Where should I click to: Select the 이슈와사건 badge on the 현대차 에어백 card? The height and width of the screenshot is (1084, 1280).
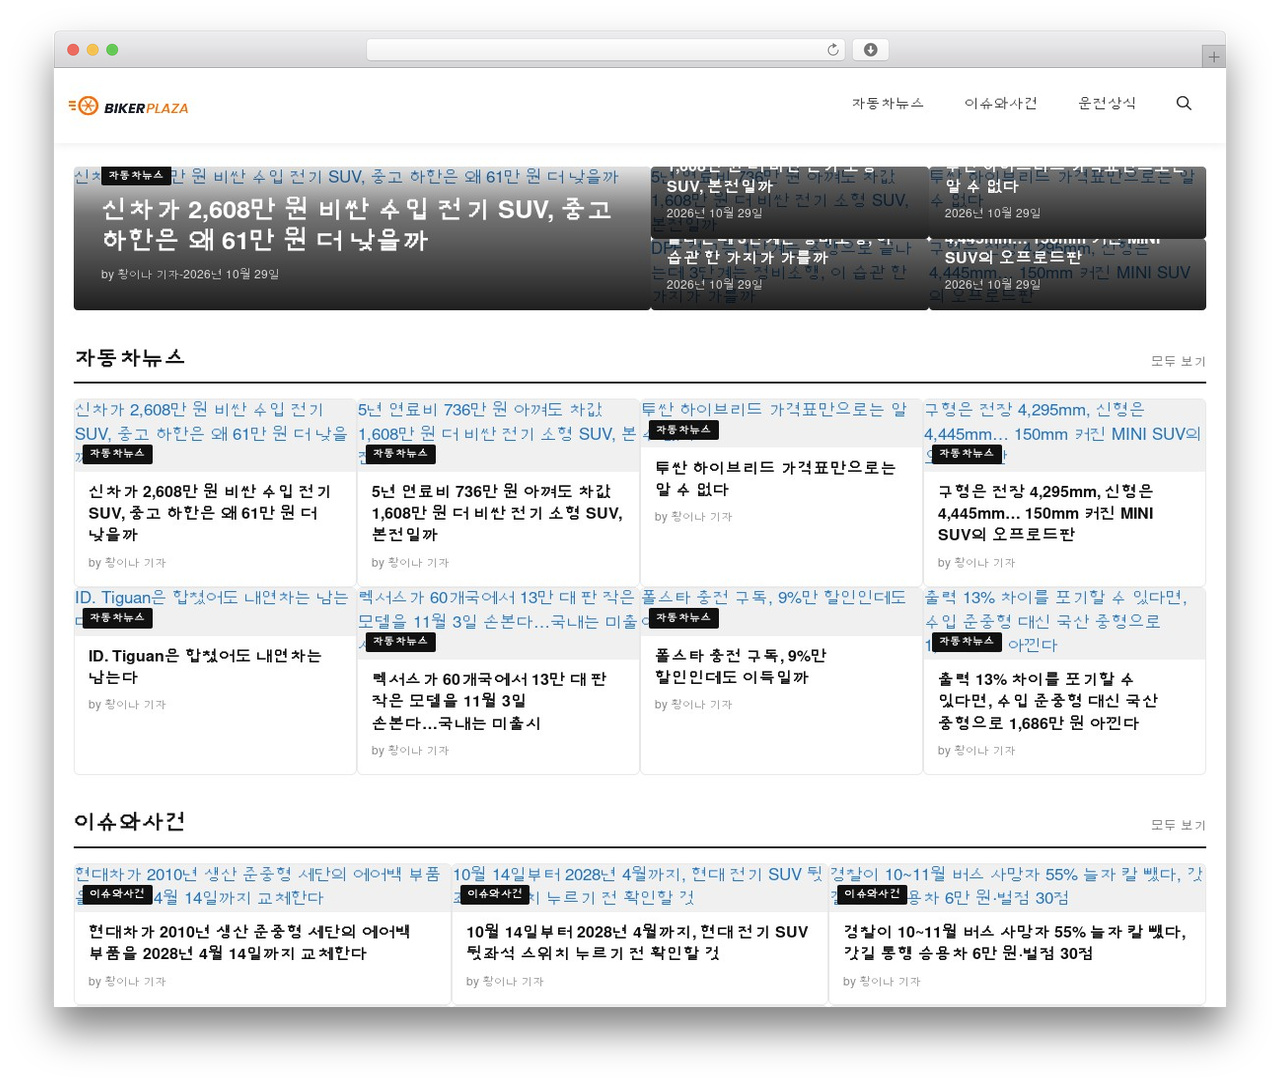click(x=117, y=894)
